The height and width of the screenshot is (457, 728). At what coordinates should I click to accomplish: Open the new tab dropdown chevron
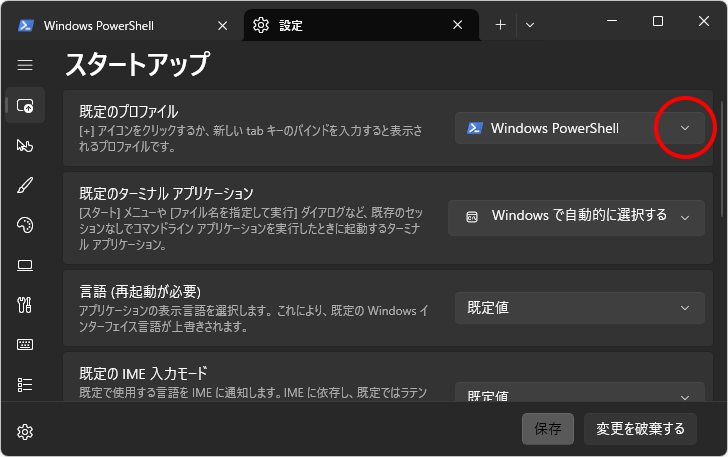530,25
